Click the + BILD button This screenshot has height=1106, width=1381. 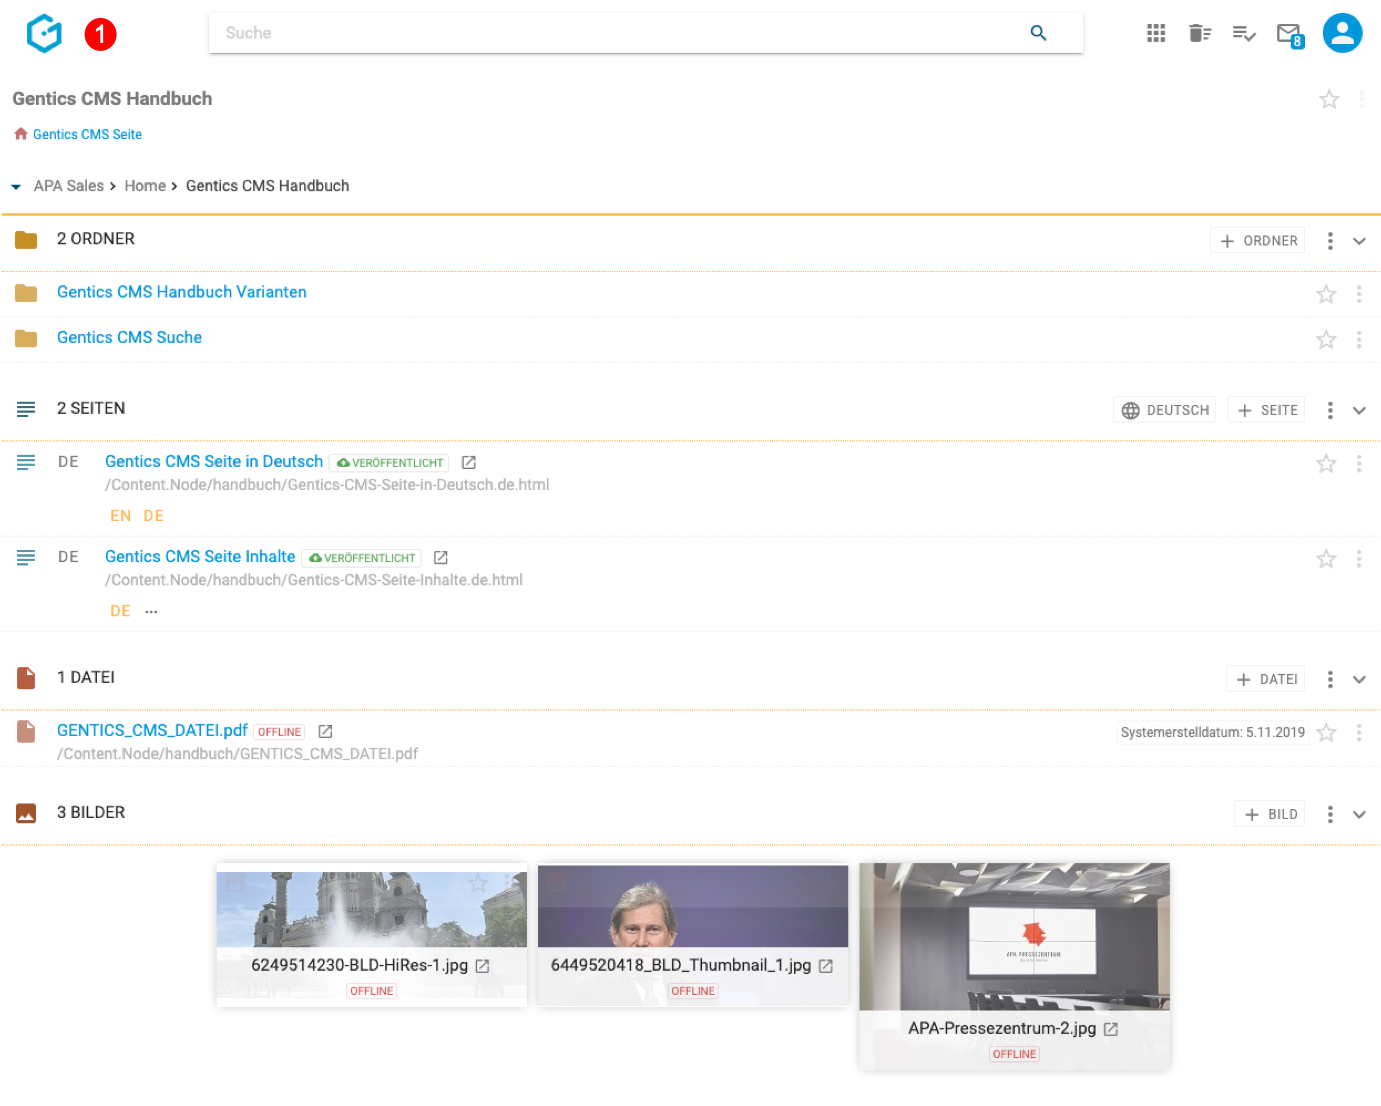1270,814
